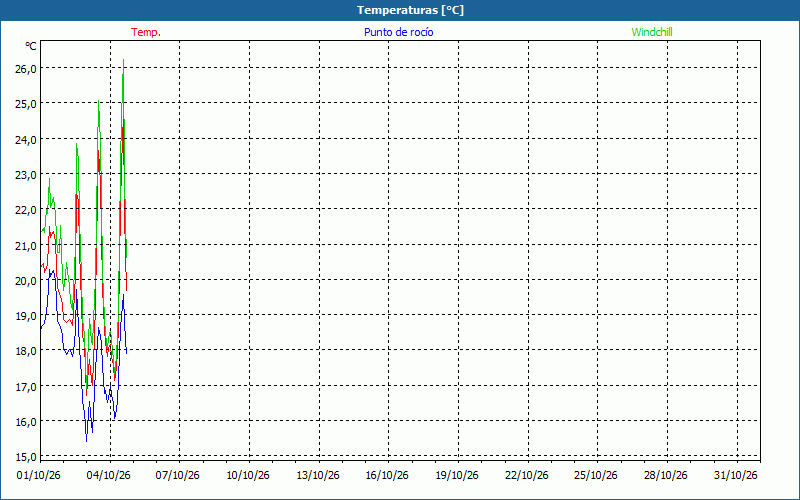This screenshot has width=800, height=500.
Task: Select the blue Punto de rocío legend
Action: [x=398, y=32]
